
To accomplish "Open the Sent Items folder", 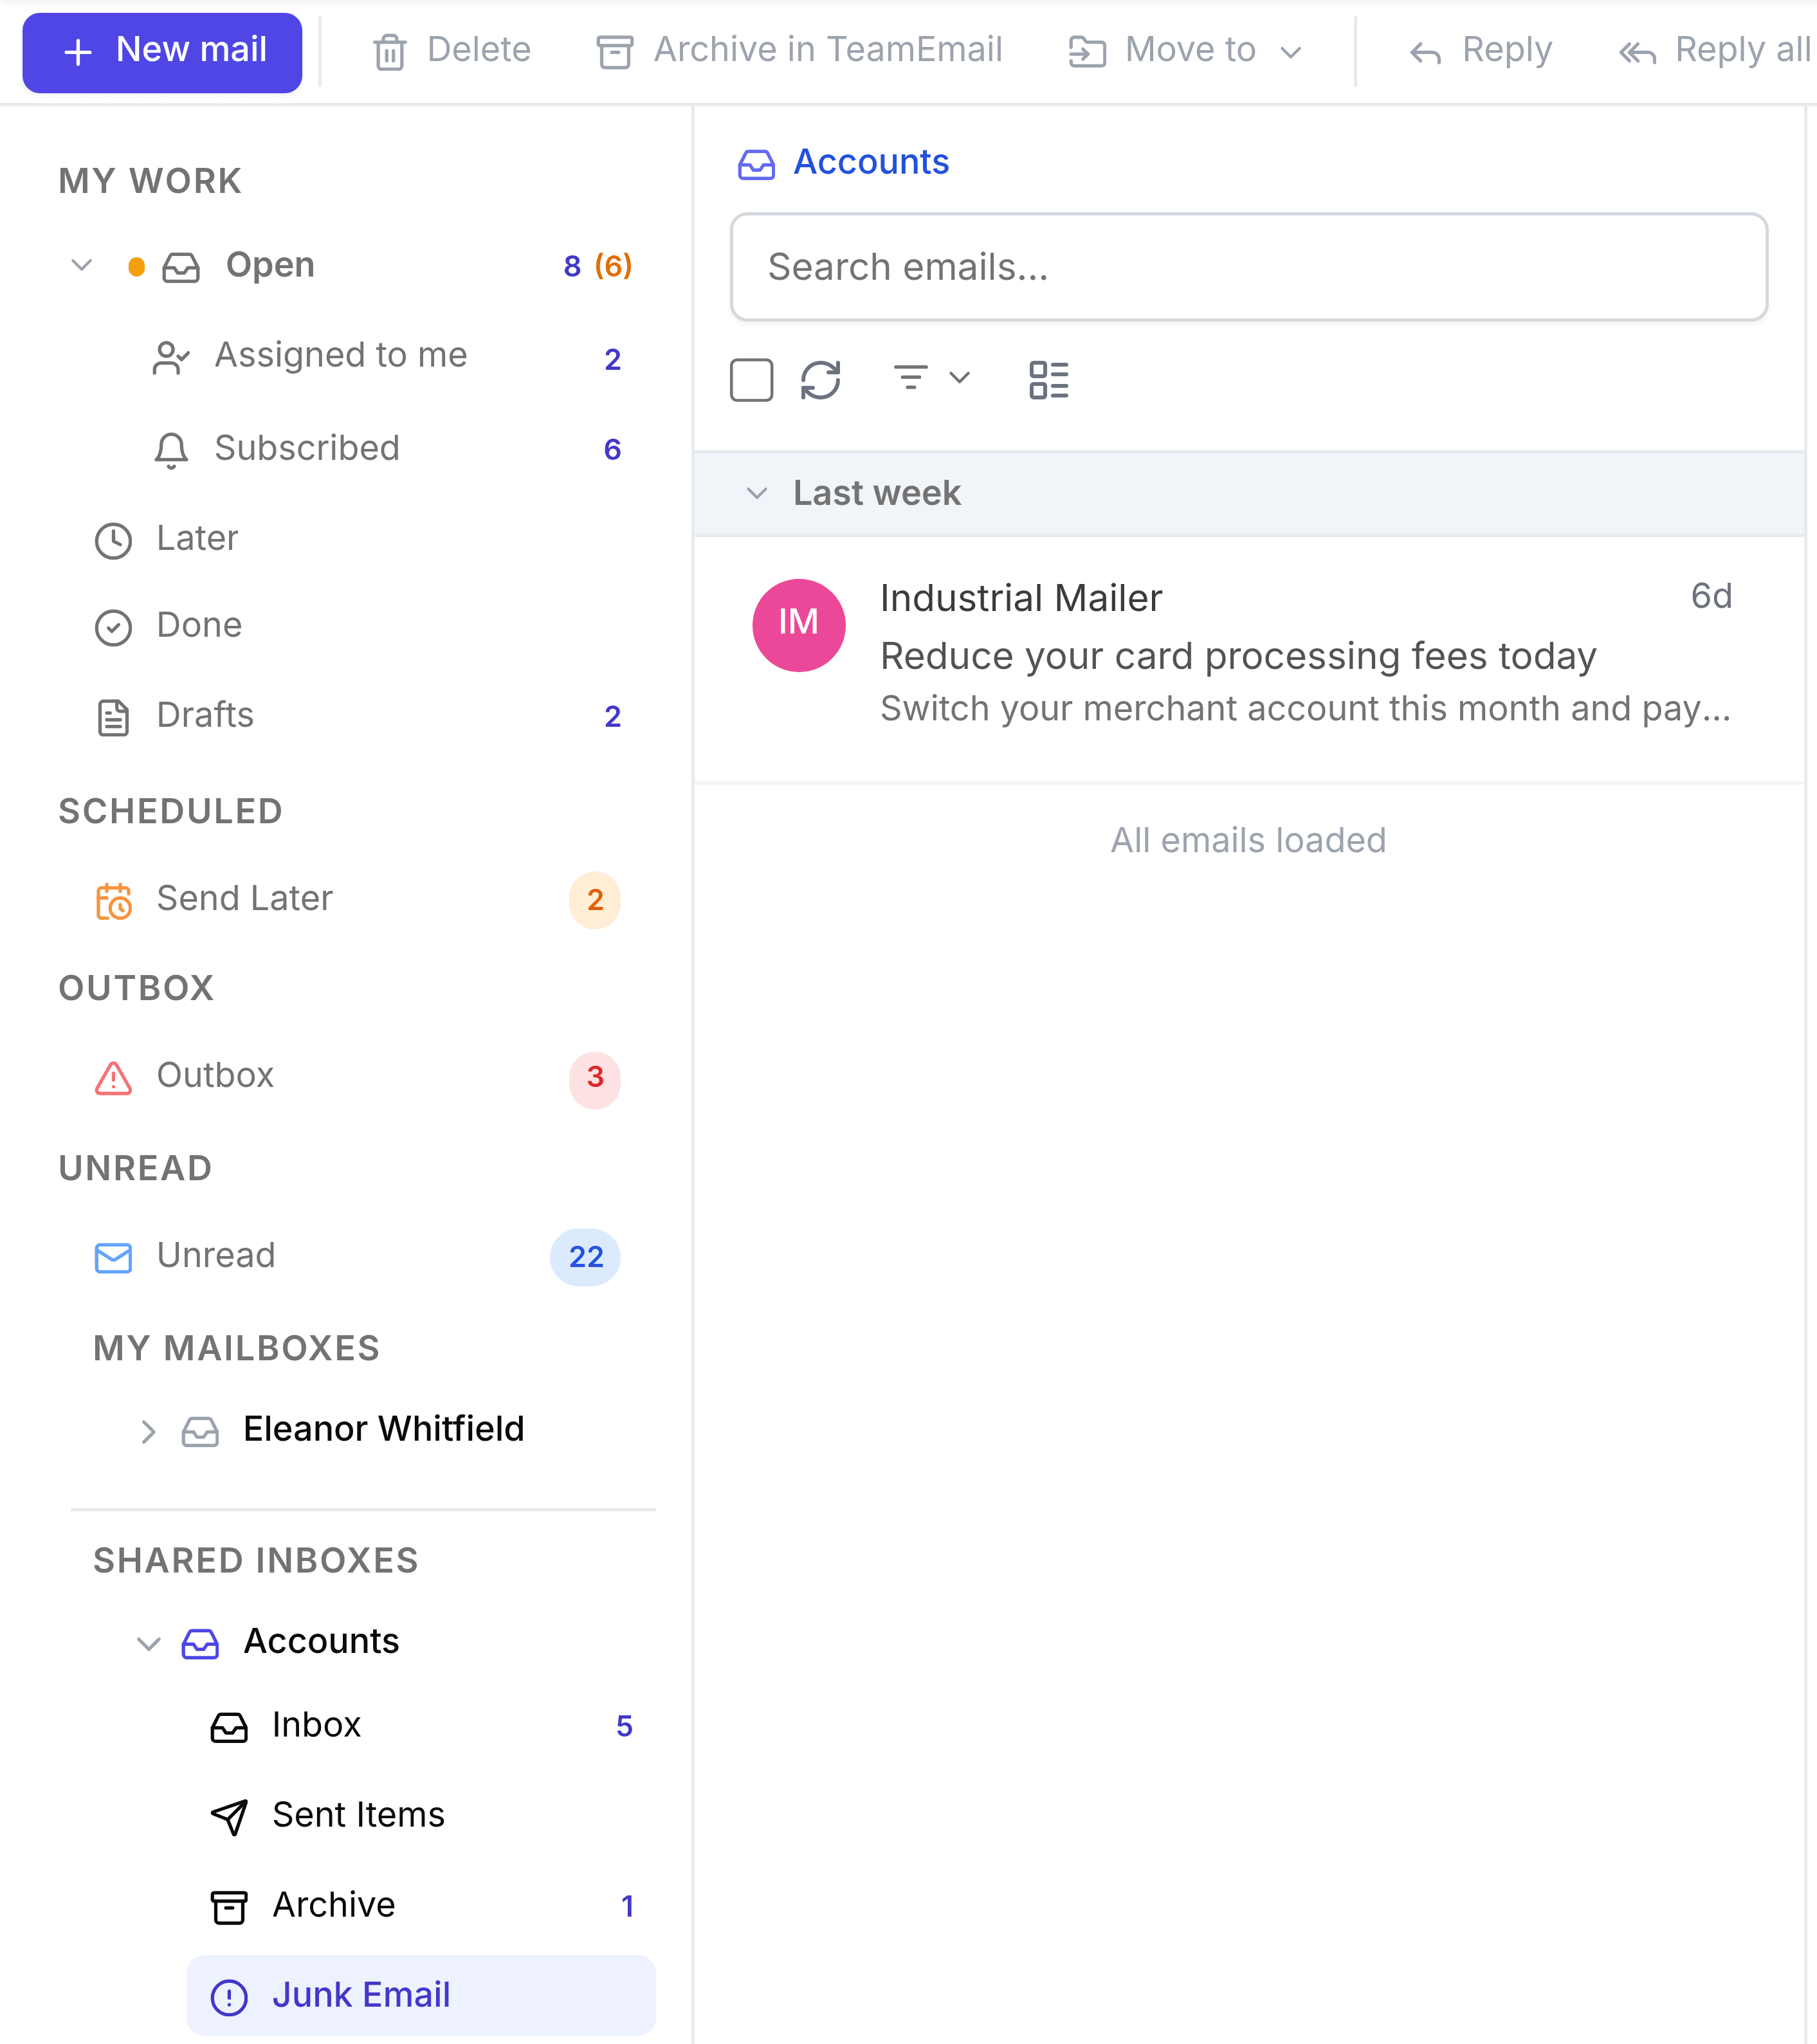I will tap(421, 1816).
